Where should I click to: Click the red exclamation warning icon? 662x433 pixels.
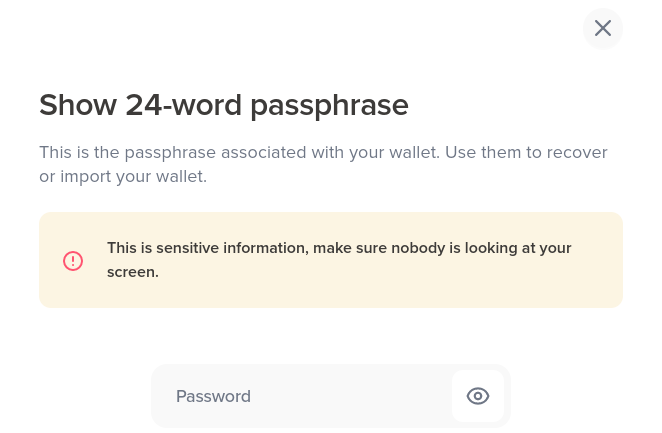73,261
